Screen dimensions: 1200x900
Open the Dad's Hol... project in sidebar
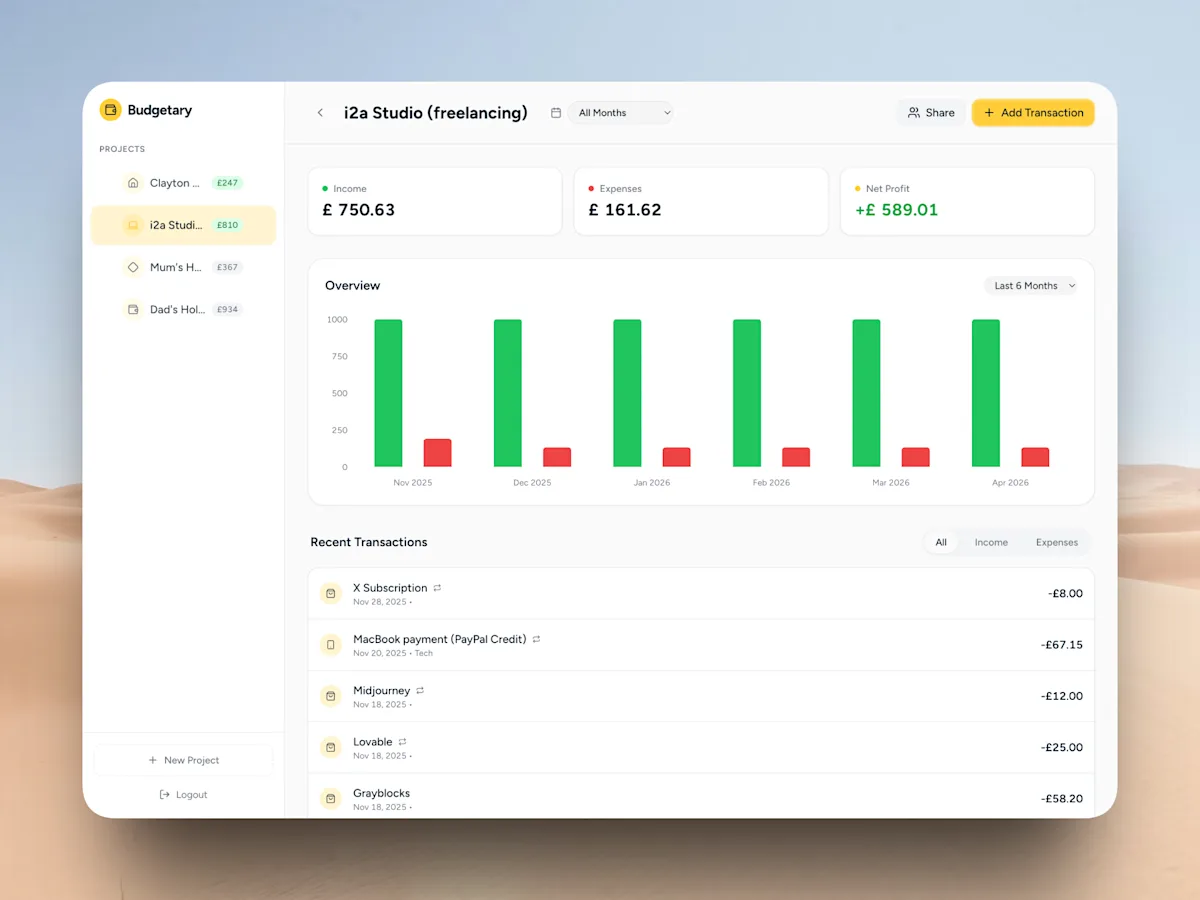183,310
